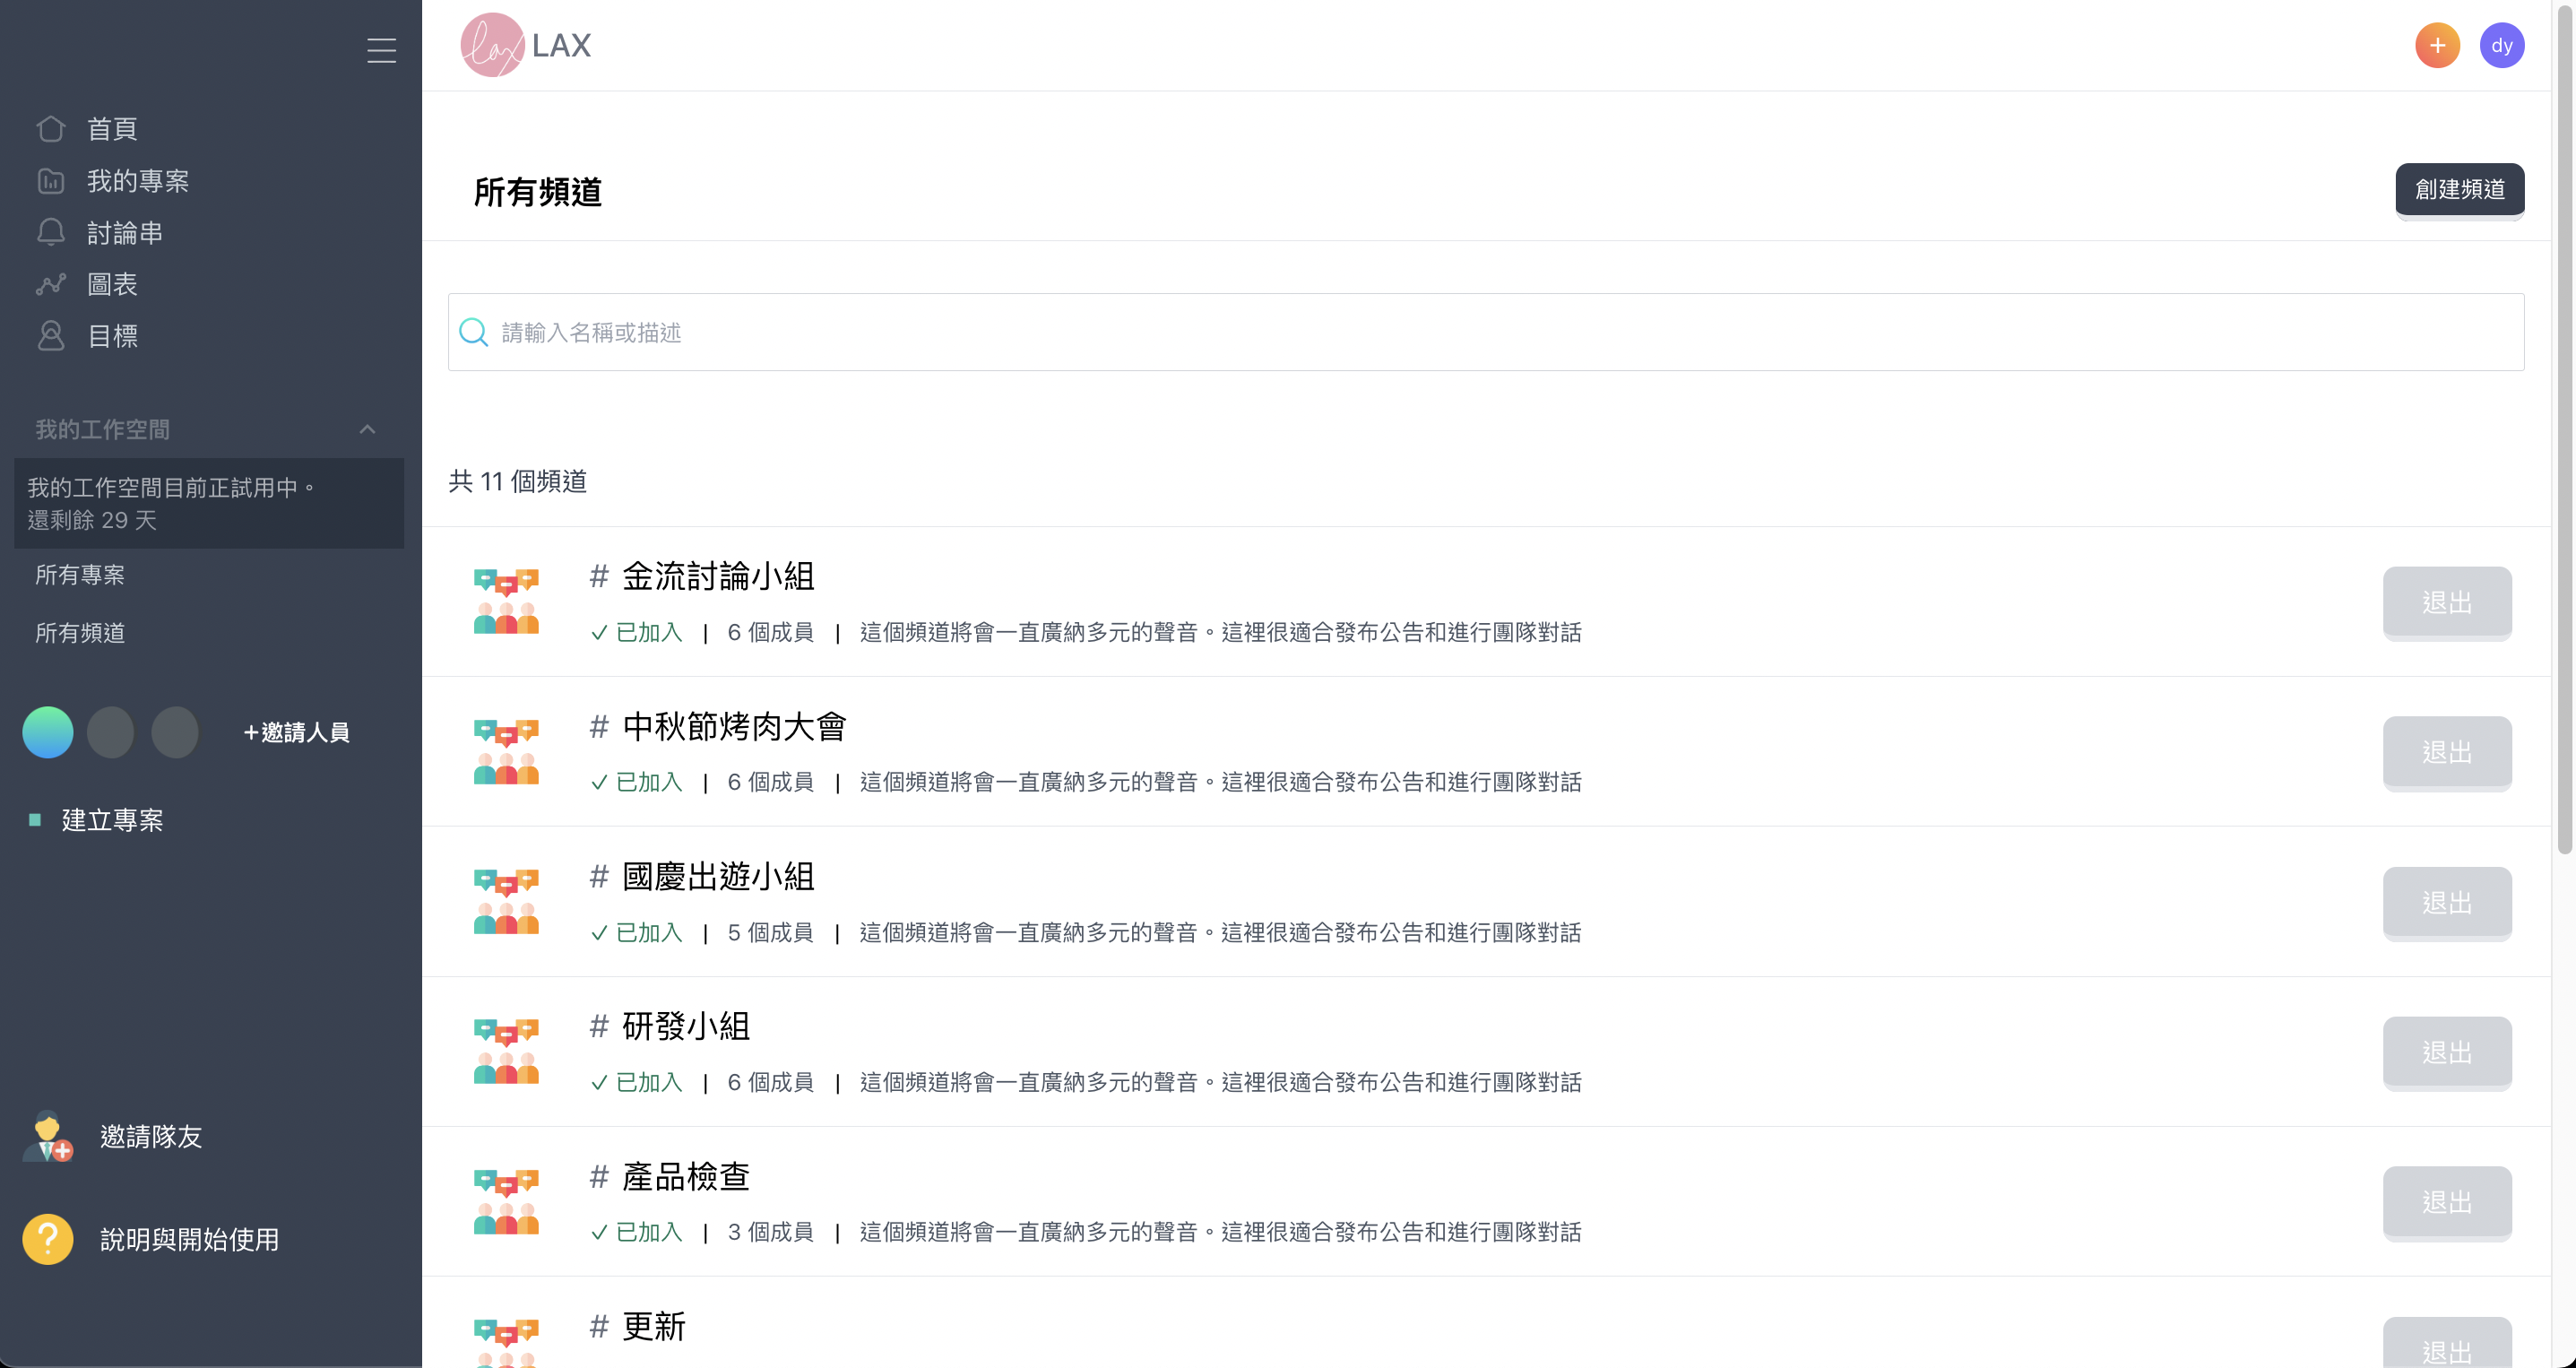Select 所有頻道 in workspace list

[x=80, y=632]
